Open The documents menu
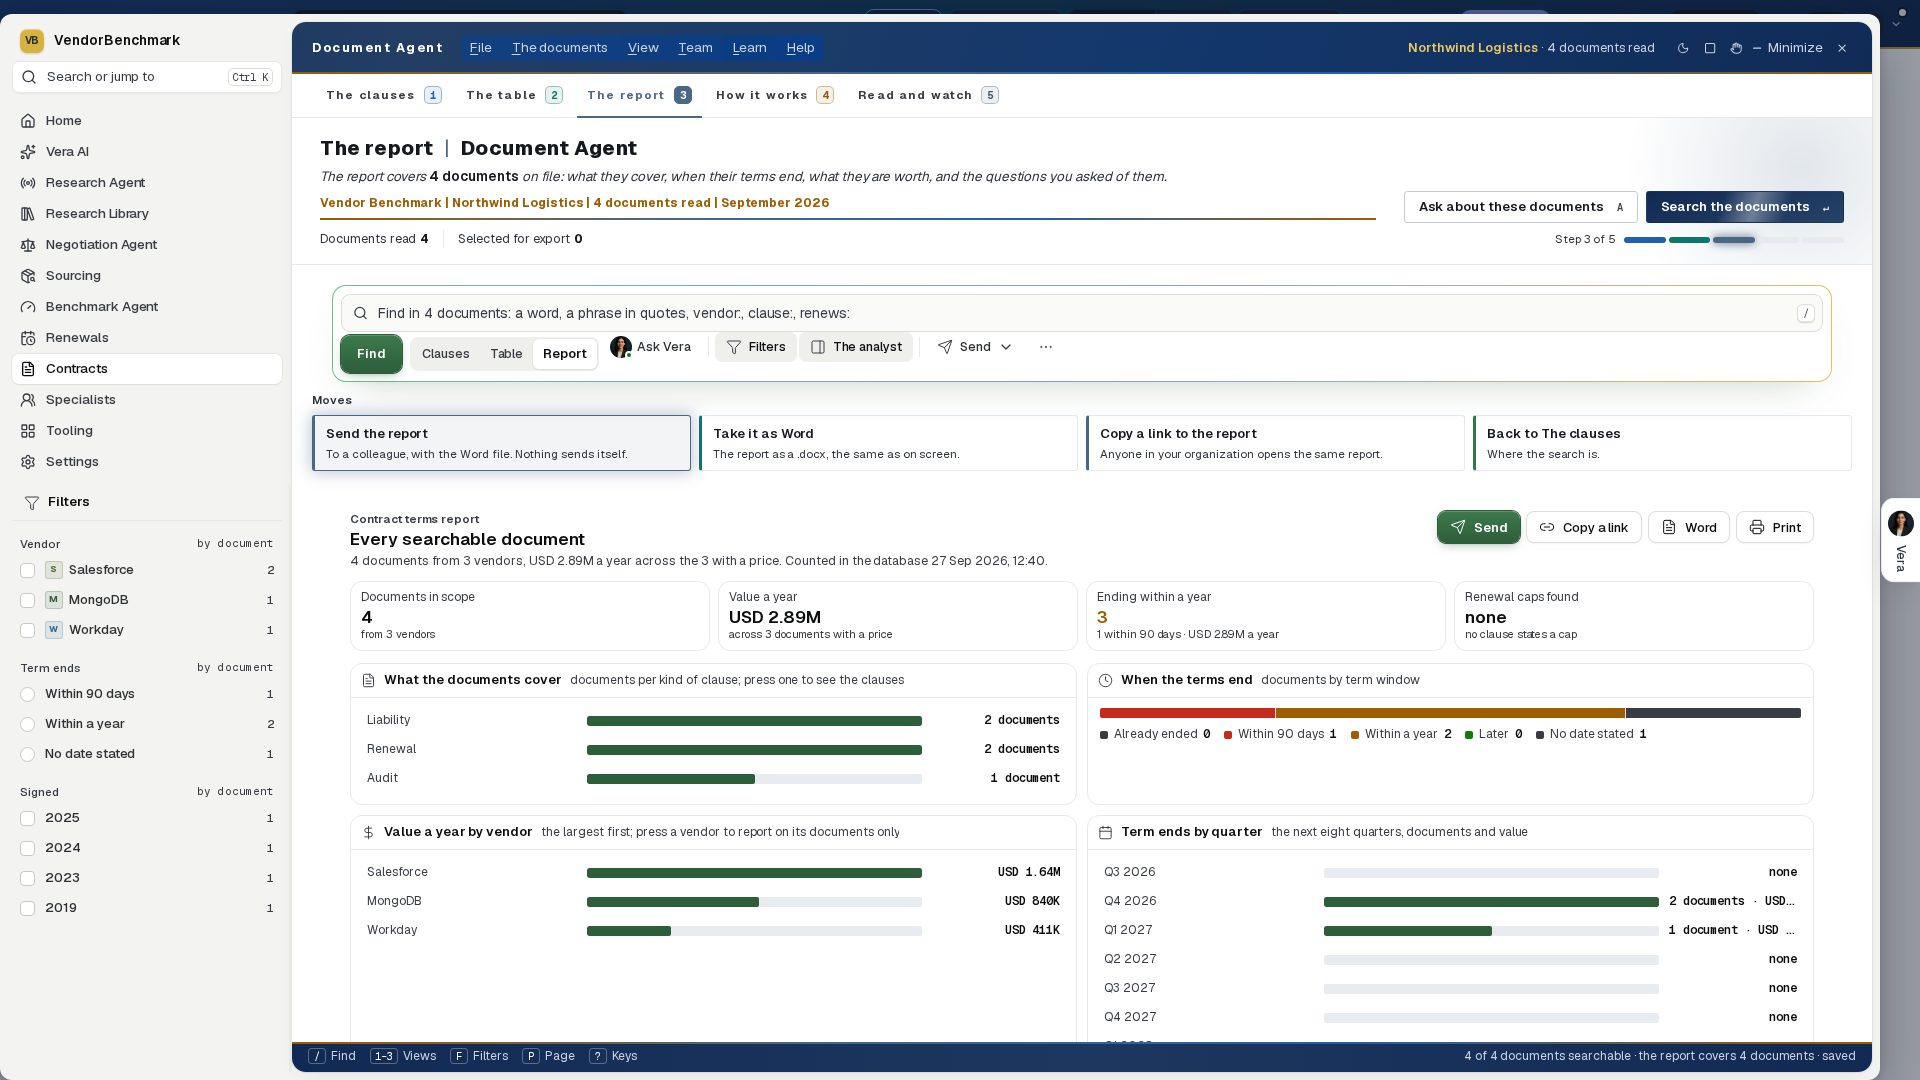This screenshot has width=1920, height=1080. tap(559, 48)
